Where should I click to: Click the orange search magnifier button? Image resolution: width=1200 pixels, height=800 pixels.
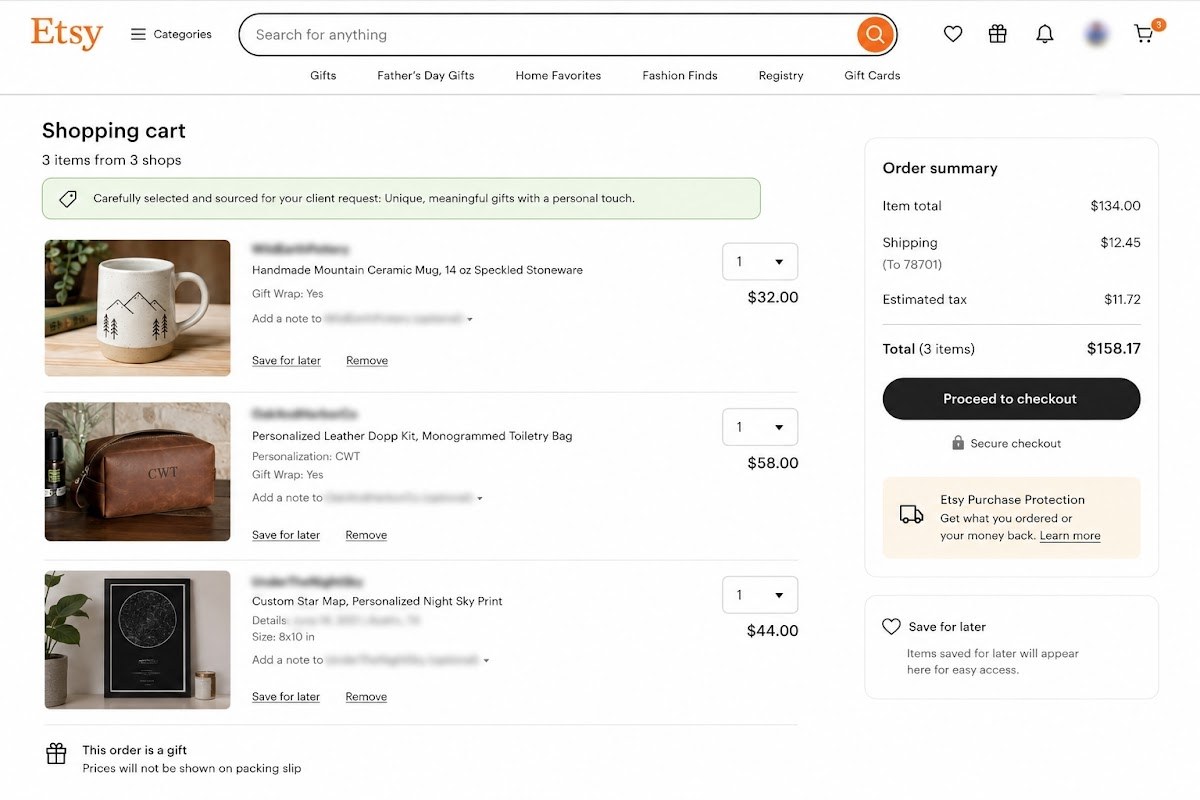(x=875, y=35)
